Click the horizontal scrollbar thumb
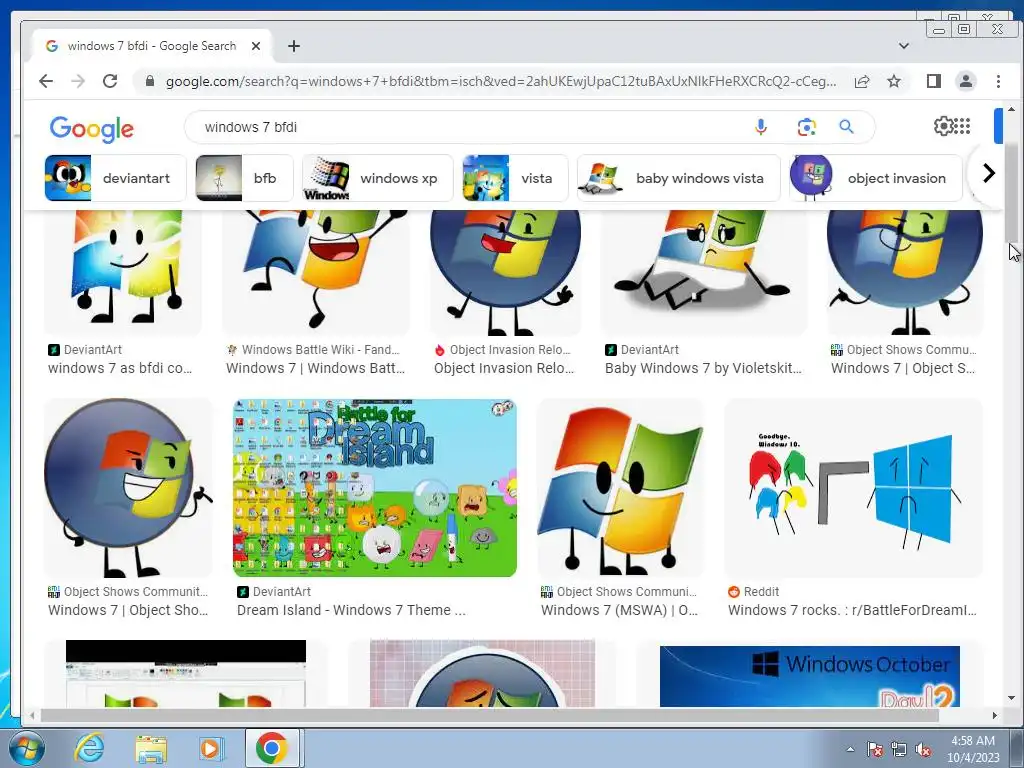The height and width of the screenshot is (768, 1024). 490,716
